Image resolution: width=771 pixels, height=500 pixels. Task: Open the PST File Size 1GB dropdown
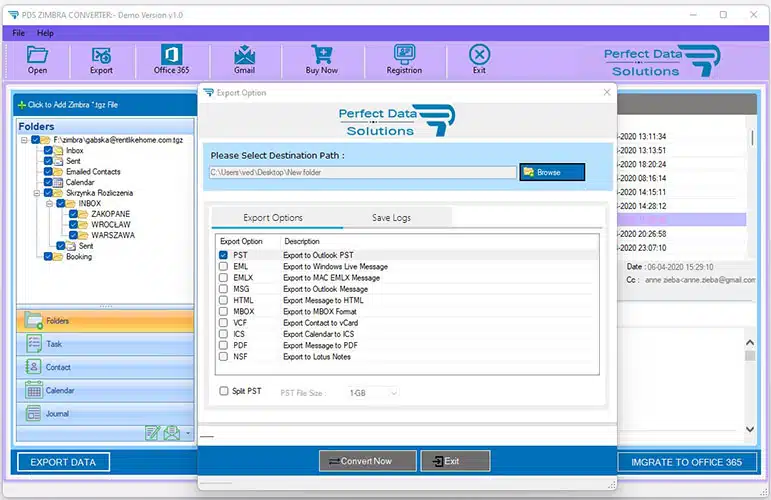point(372,393)
